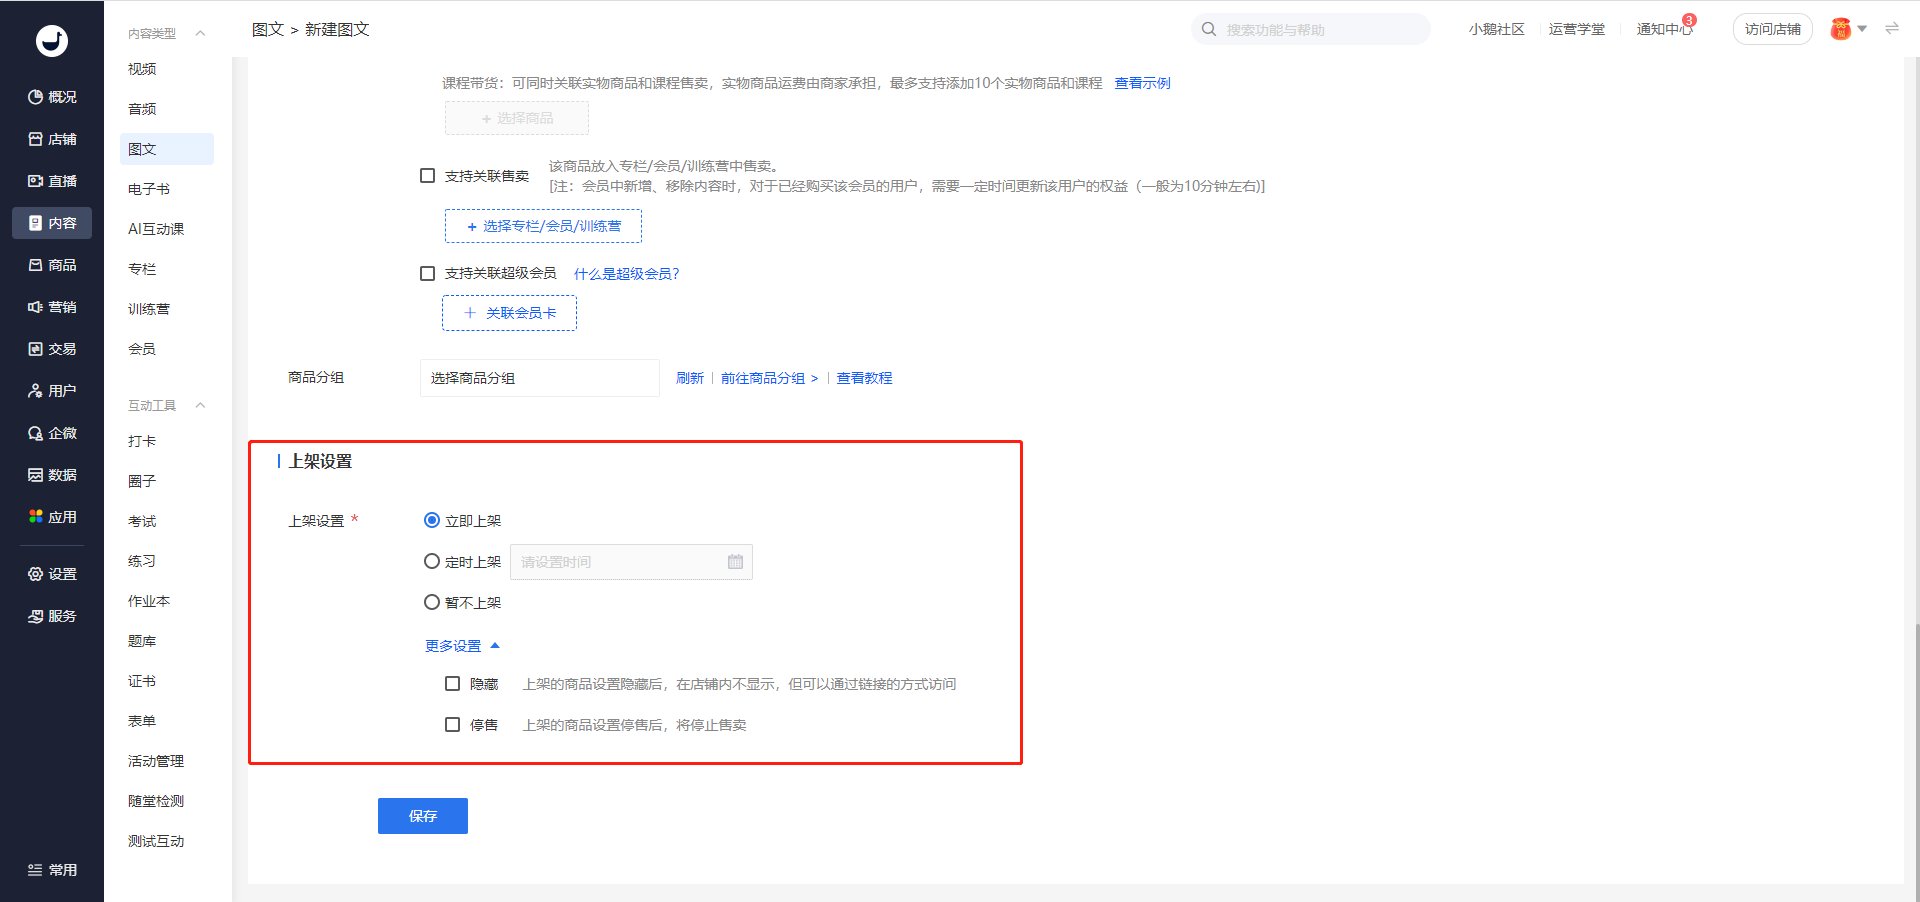This screenshot has height=902, width=1920.
Task: Open 用户 users section
Action: click(x=52, y=391)
